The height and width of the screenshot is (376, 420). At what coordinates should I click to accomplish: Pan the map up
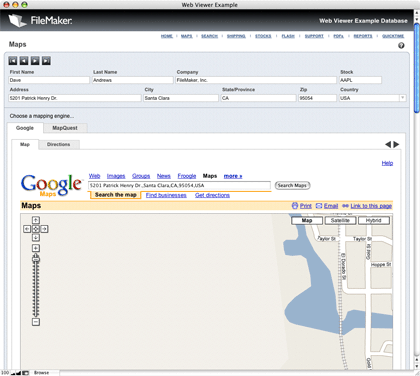pyautogui.click(x=36, y=220)
